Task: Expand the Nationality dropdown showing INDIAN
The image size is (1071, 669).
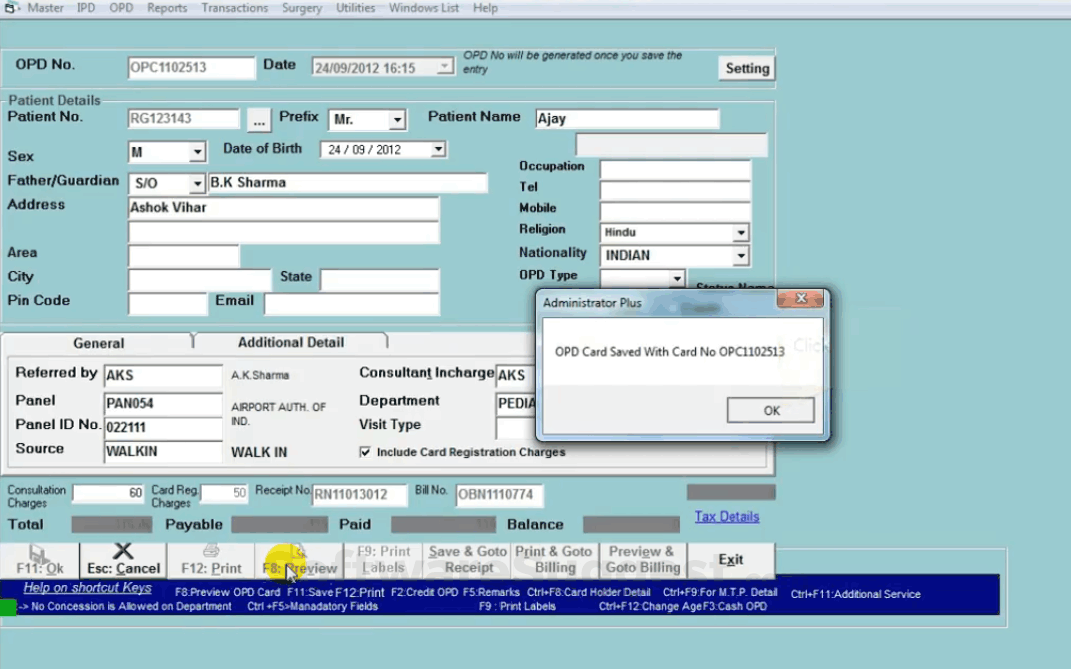Action: pyautogui.click(x=741, y=254)
